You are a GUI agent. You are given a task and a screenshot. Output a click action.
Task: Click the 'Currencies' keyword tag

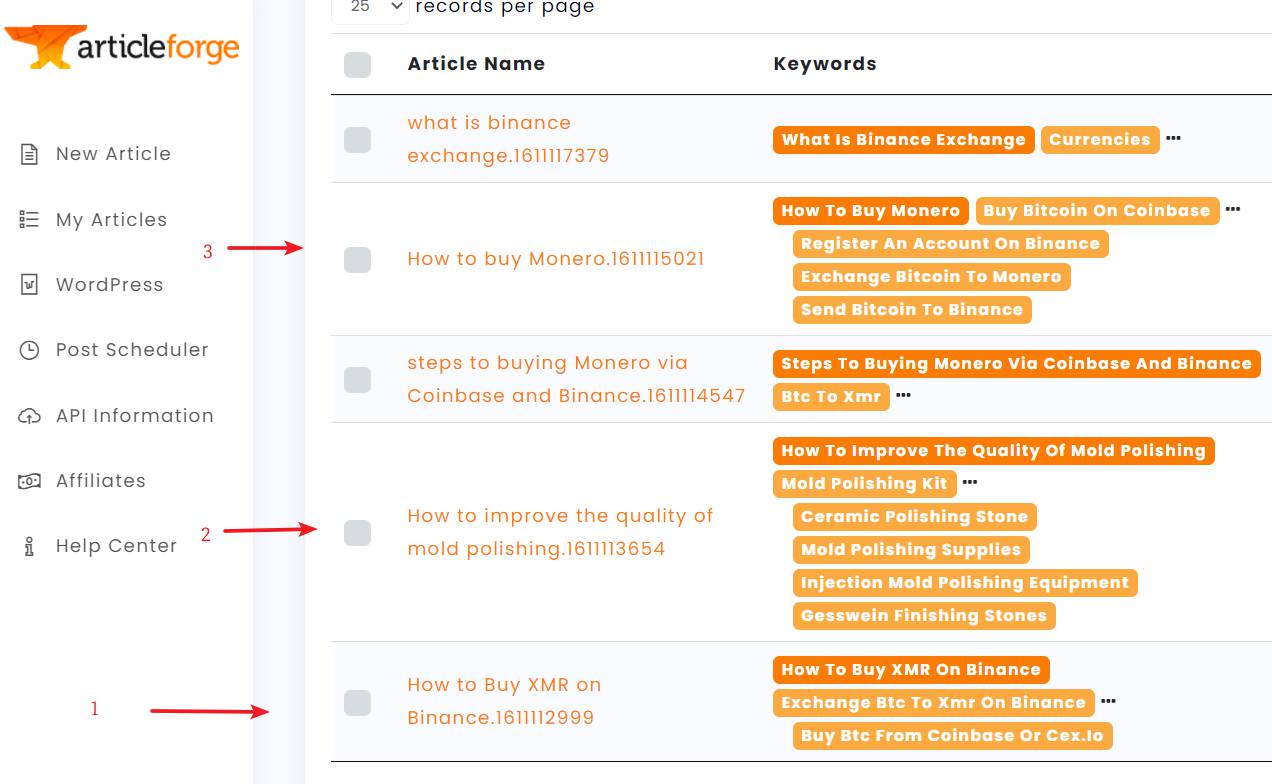1100,140
